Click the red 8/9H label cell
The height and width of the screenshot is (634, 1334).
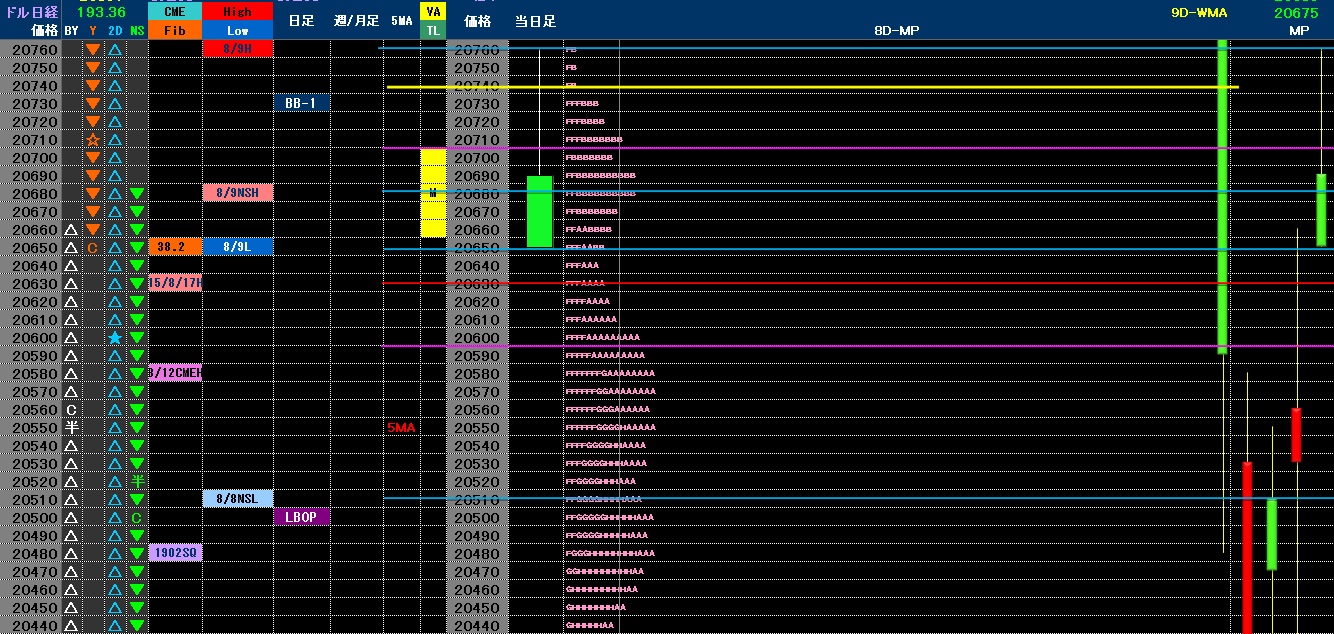[237, 49]
